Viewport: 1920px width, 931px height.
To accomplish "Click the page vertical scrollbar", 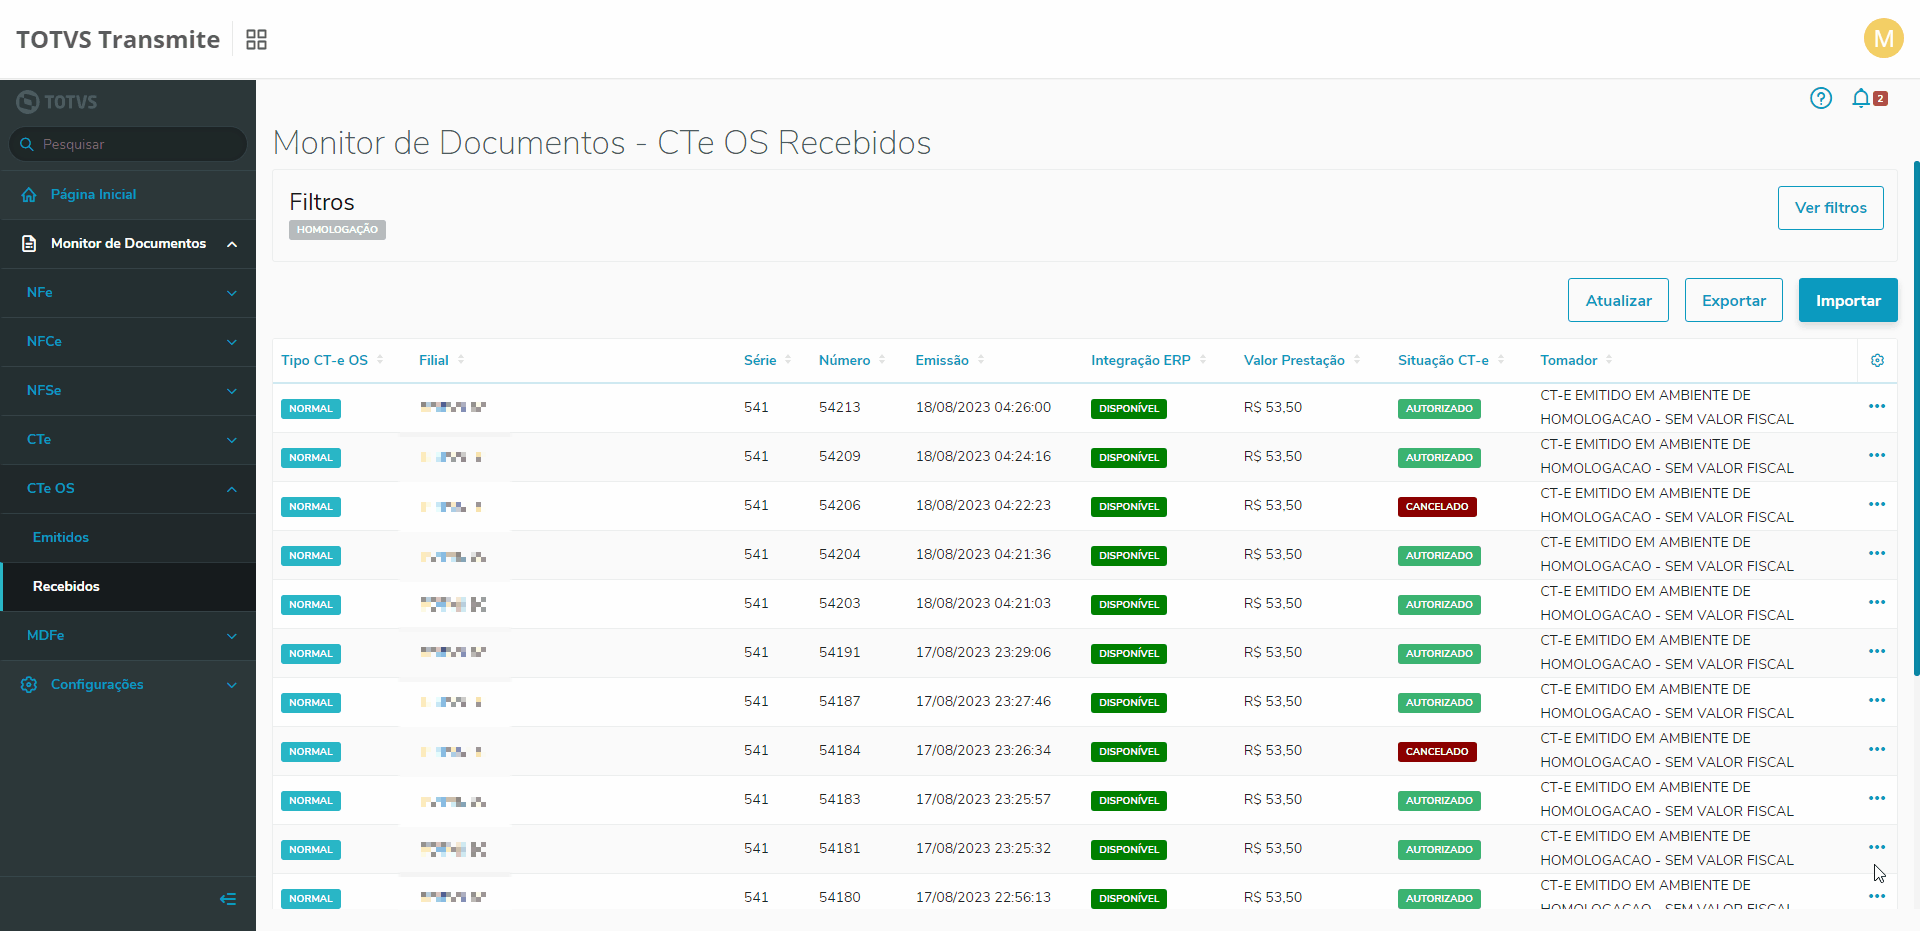I will pyautogui.click(x=1916, y=418).
